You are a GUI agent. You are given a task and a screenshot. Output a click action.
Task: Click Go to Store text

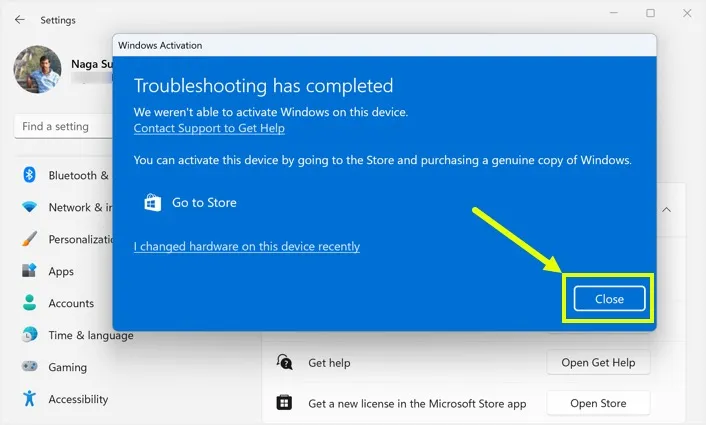click(x=204, y=203)
